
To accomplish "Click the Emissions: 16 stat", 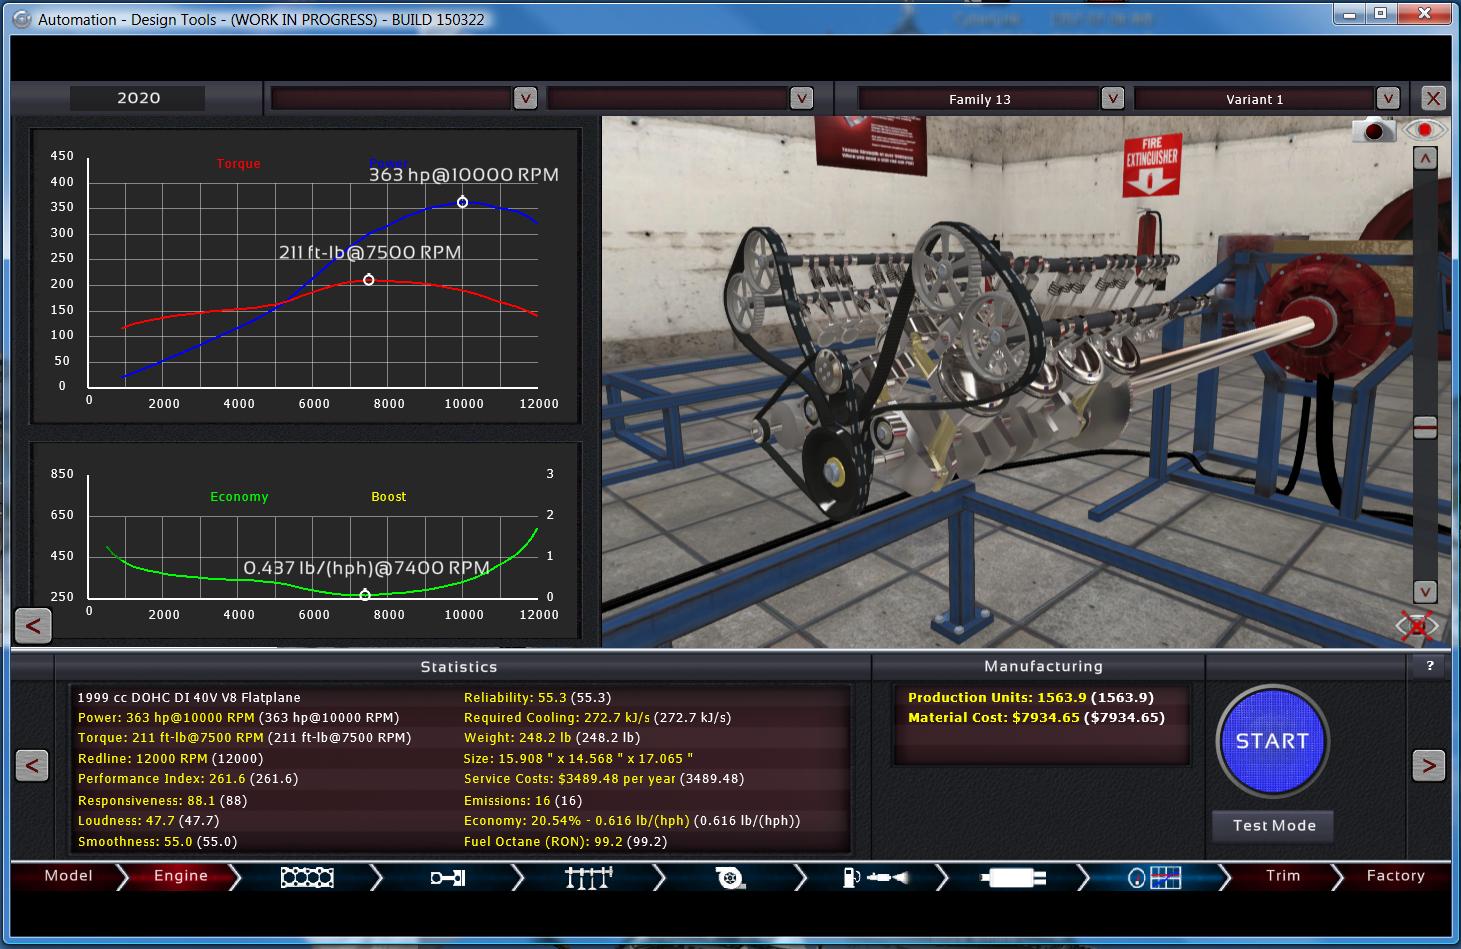I will [x=523, y=801].
